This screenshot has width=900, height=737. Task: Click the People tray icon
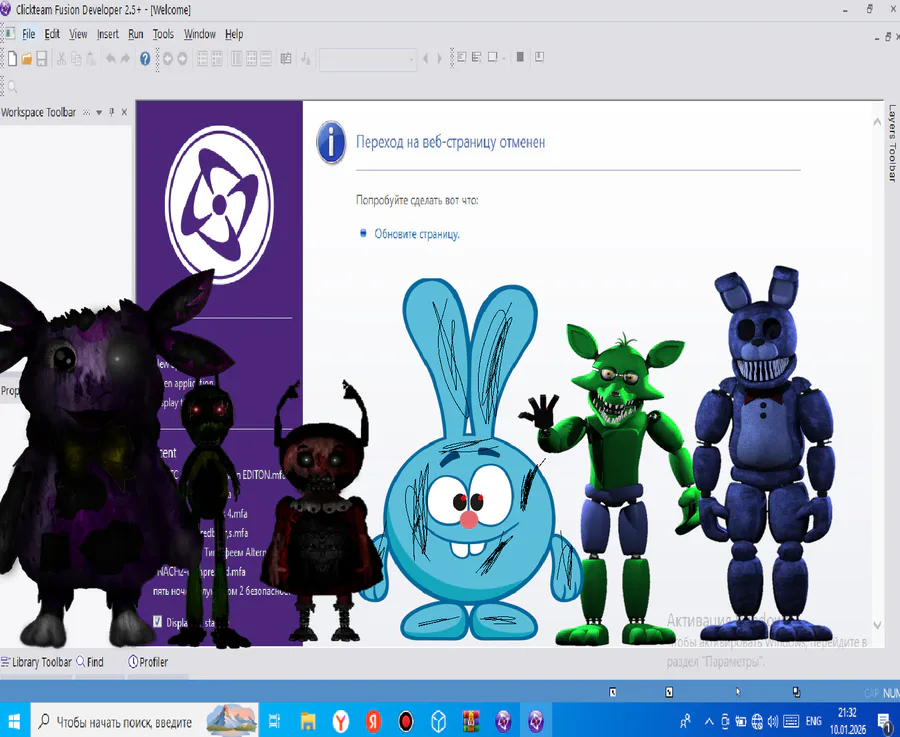click(685, 722)
